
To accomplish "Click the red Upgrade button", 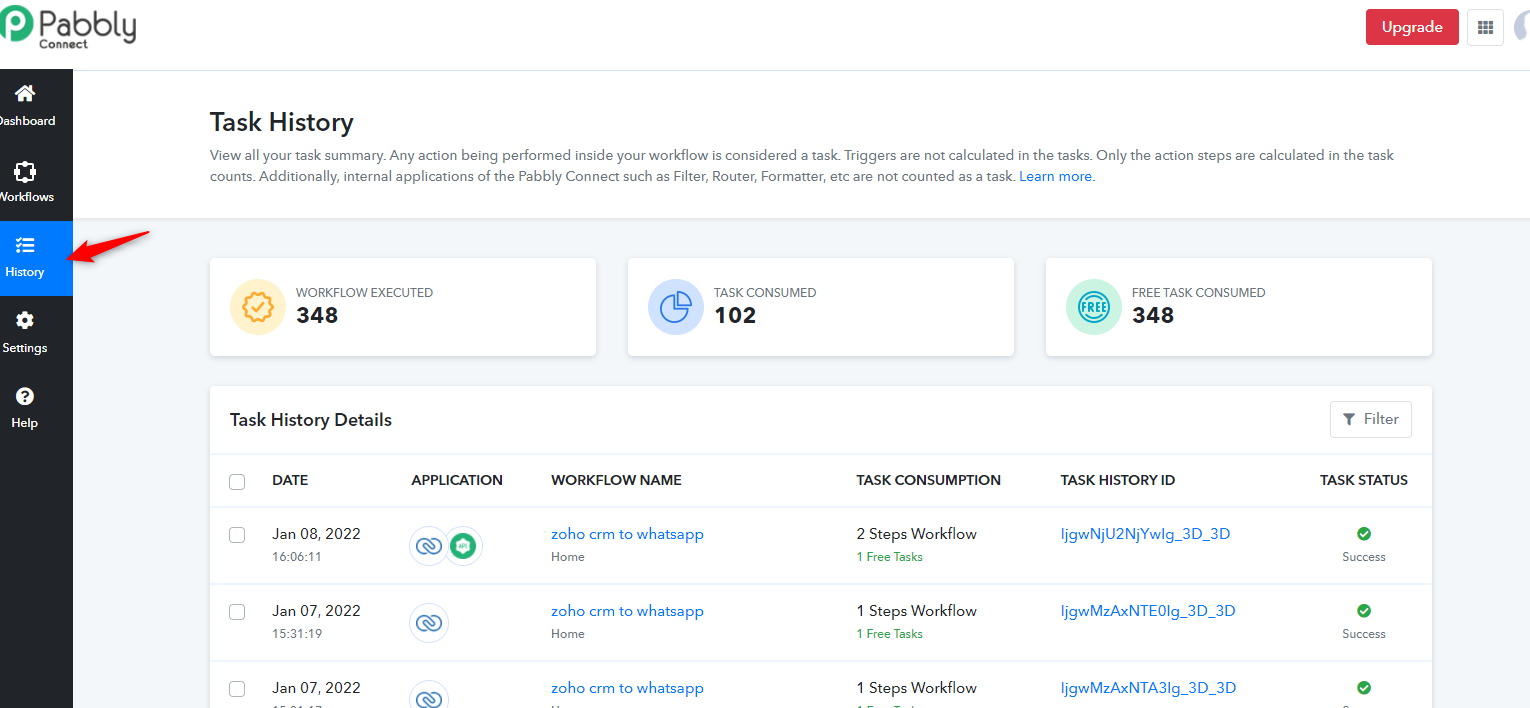I will click(x=1412, y=27).
